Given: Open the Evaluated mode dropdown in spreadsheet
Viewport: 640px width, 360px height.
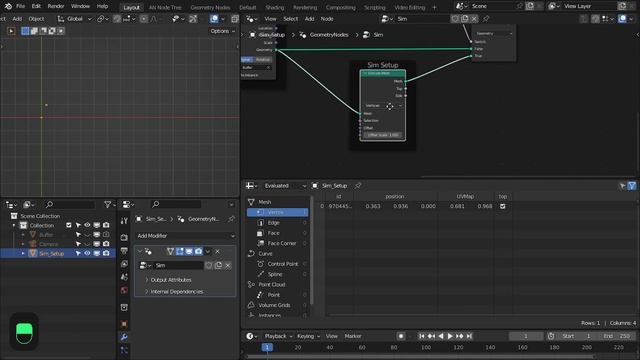Looking at the screenshot, I should point(284,186).
